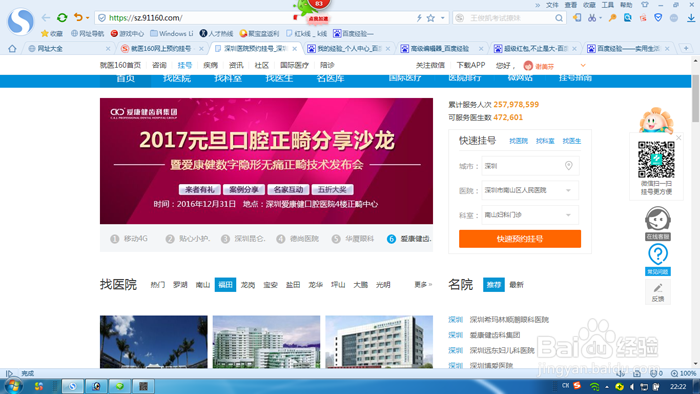Select banner slide 6 爱康健齿

tap(409, 239)
